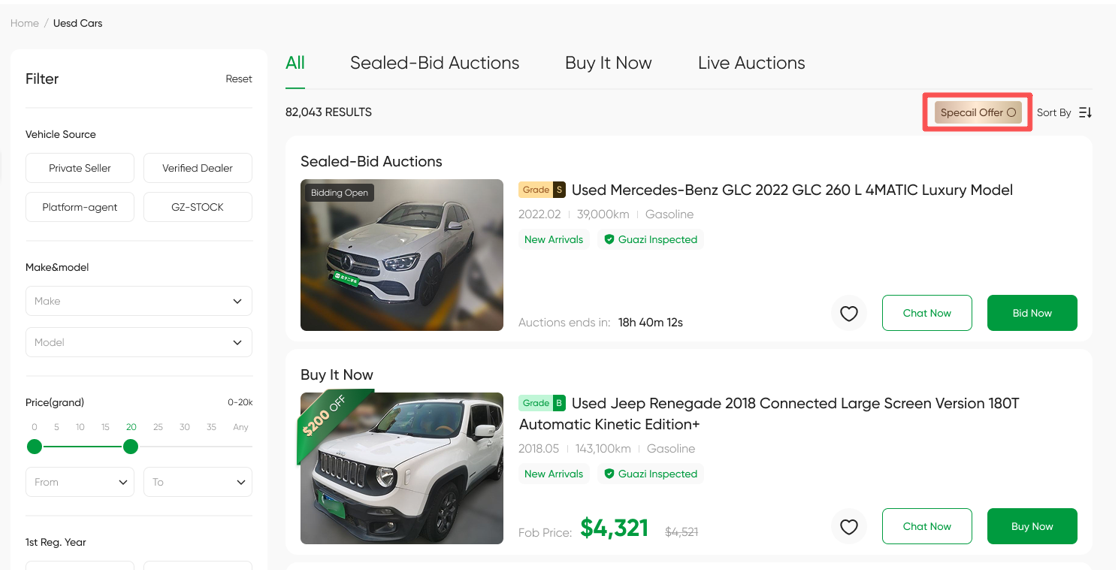Screen dimensions: 1116x570
Task: Favorite the Mercedes-Benz GLC listing heart icon
Action: pos(849,313)
